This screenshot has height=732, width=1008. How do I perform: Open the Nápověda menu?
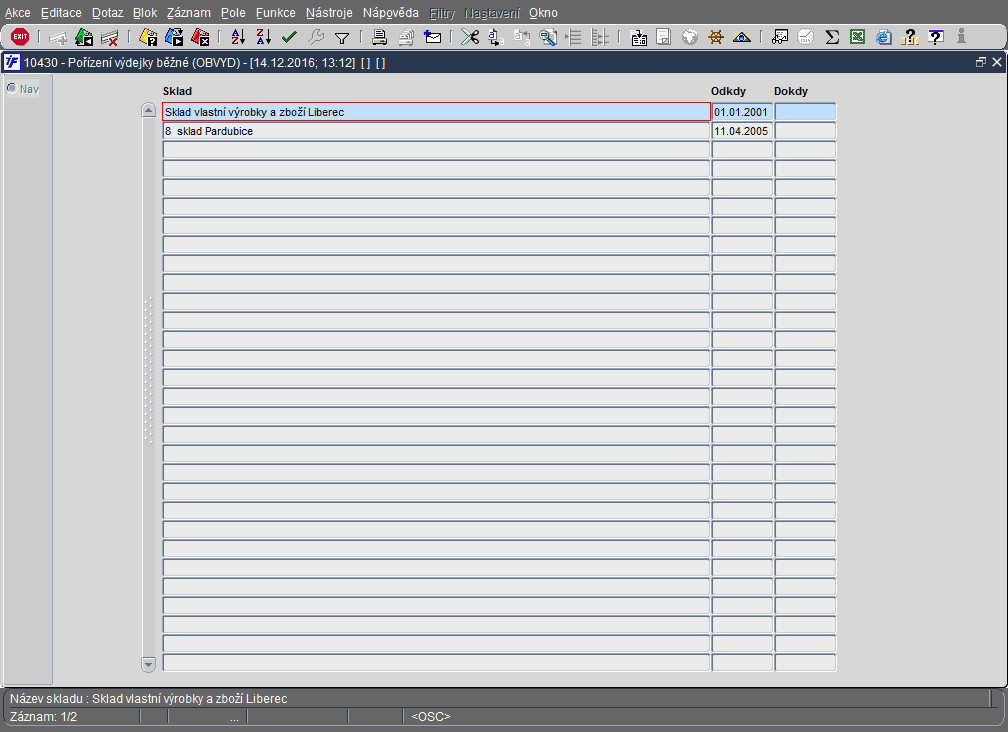point(390,13)
